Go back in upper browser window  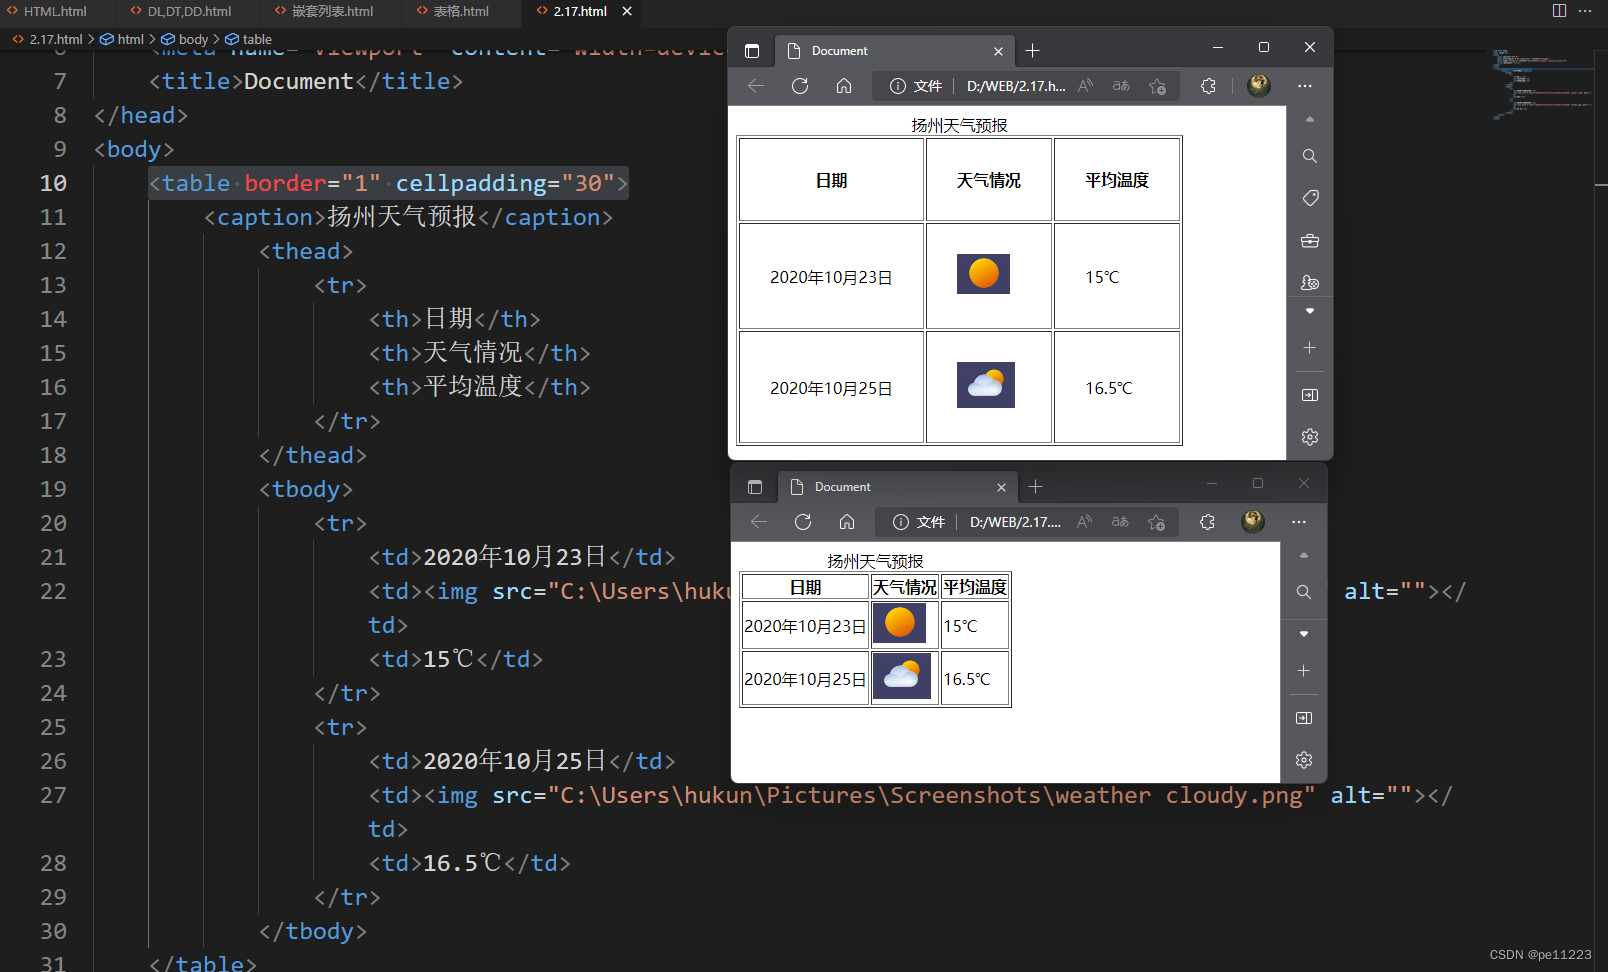pos(756,86)
